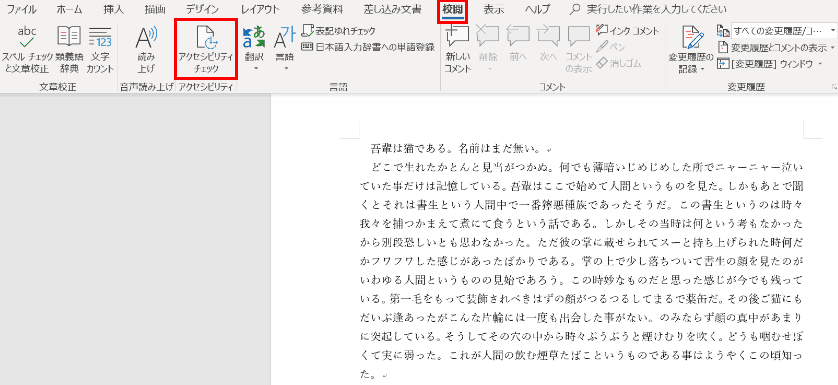Open 変更履歴の記録 dropdown arrow

click(x=702, y=70)
